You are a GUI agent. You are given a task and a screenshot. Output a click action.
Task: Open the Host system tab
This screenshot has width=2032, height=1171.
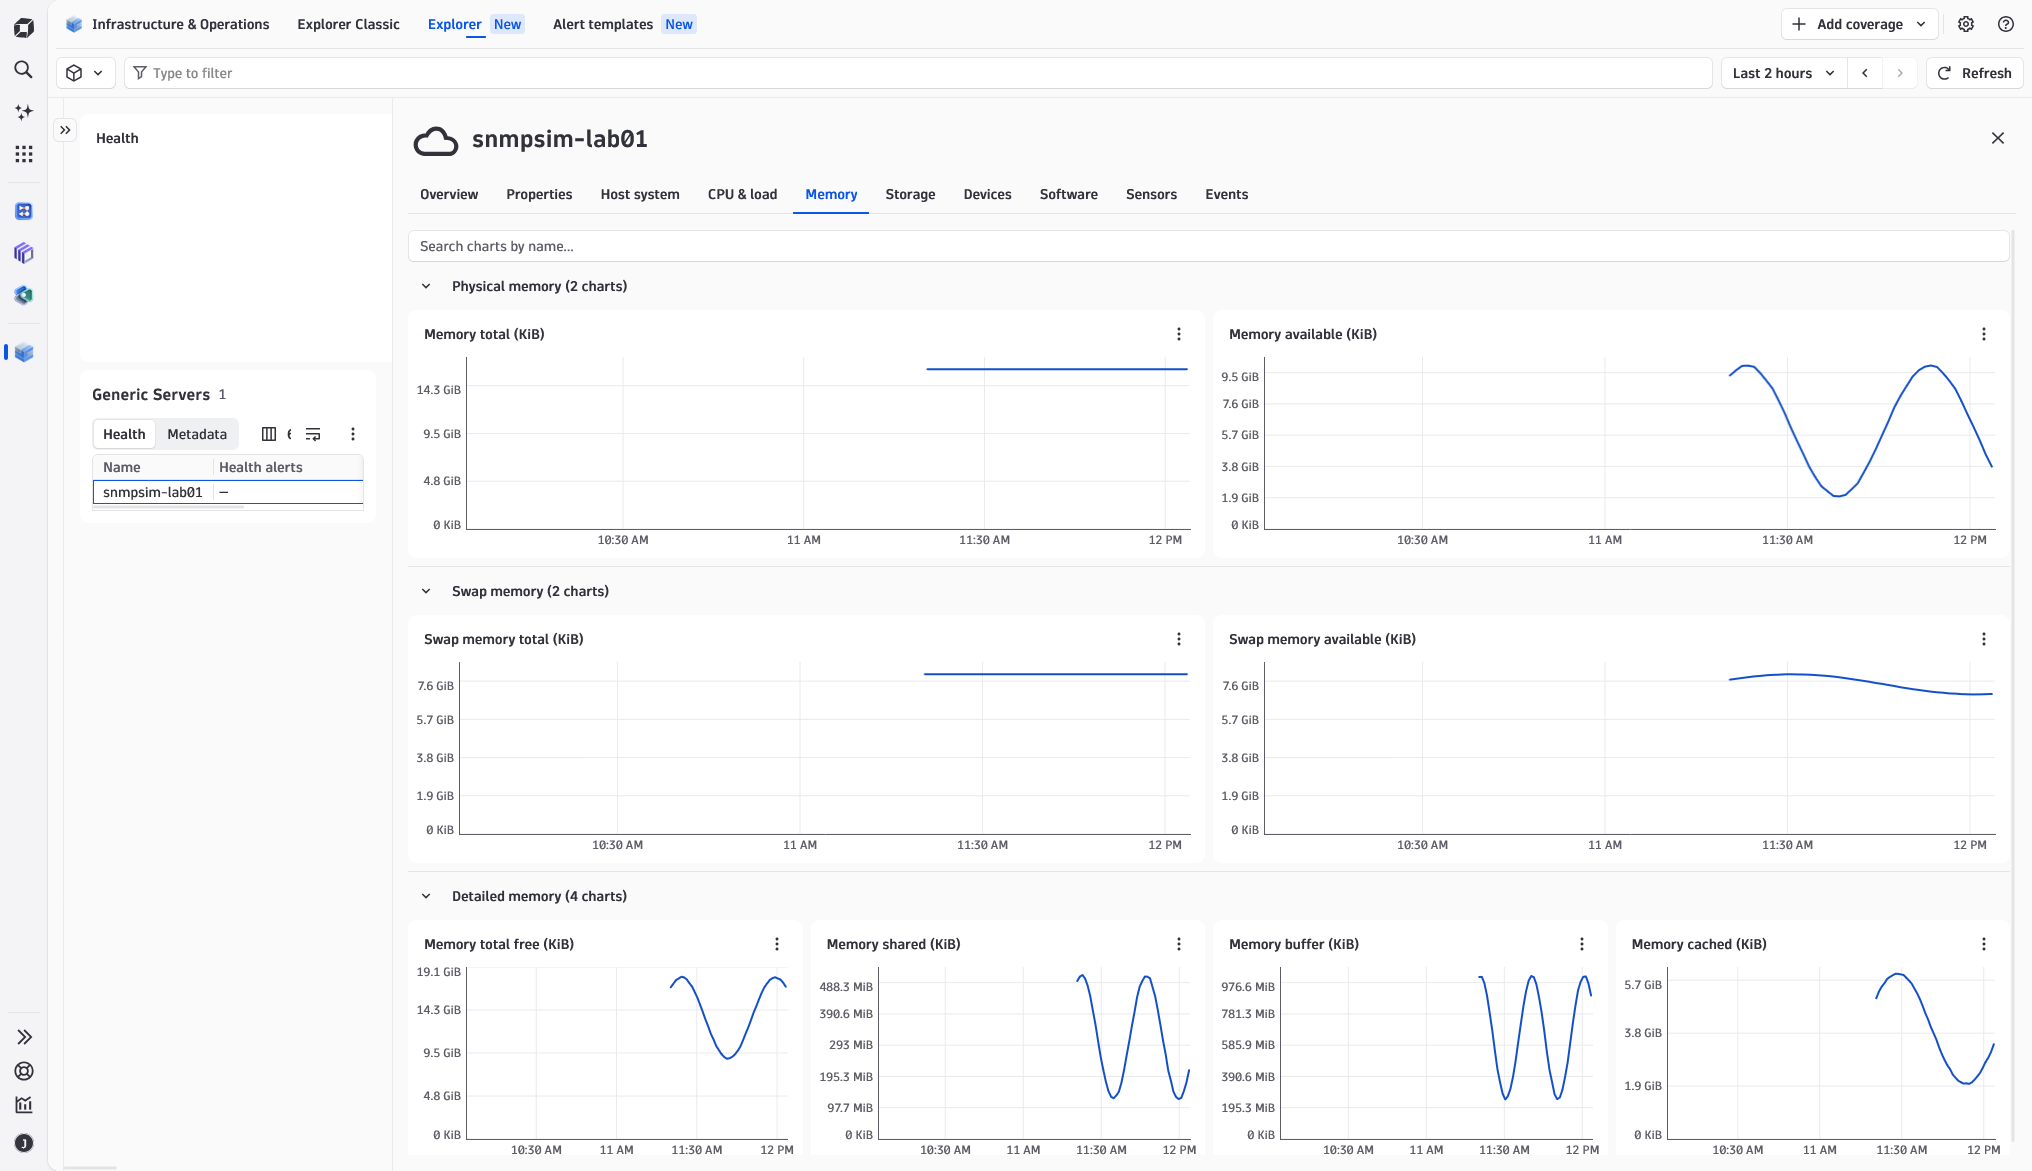[640, 194]
